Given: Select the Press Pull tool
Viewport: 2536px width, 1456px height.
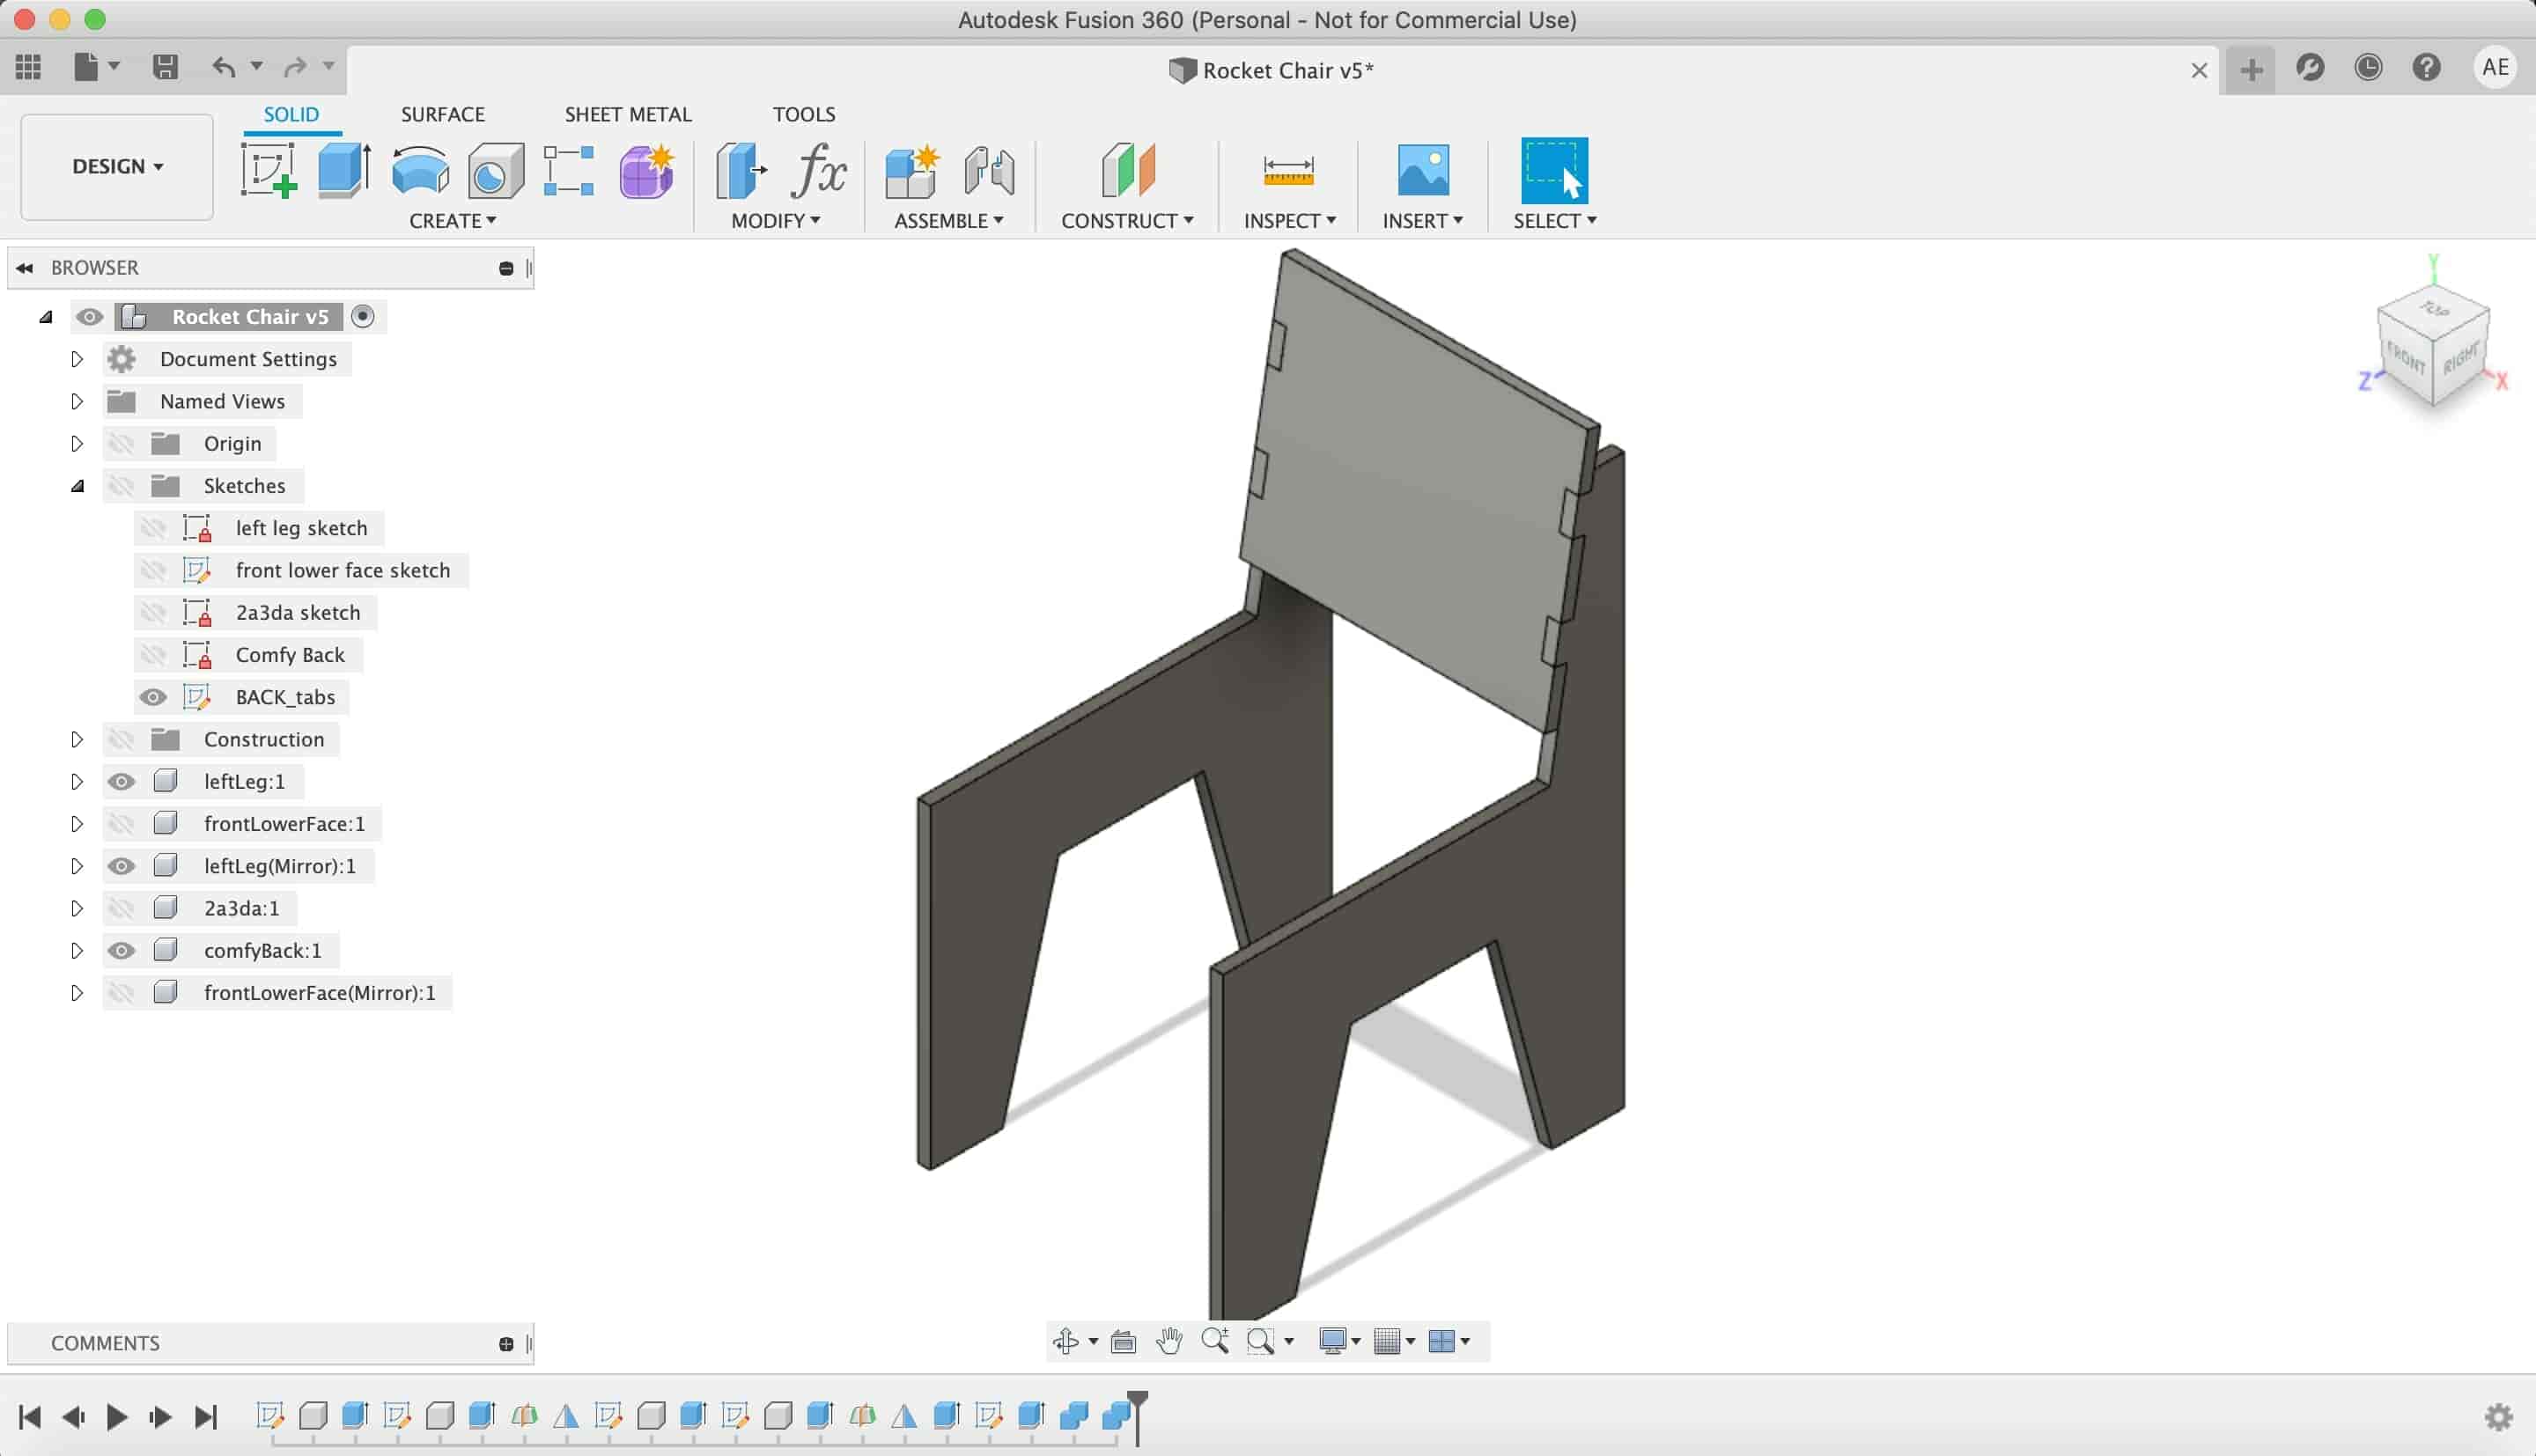Looking at the screenshot, I should coord(741,170).
